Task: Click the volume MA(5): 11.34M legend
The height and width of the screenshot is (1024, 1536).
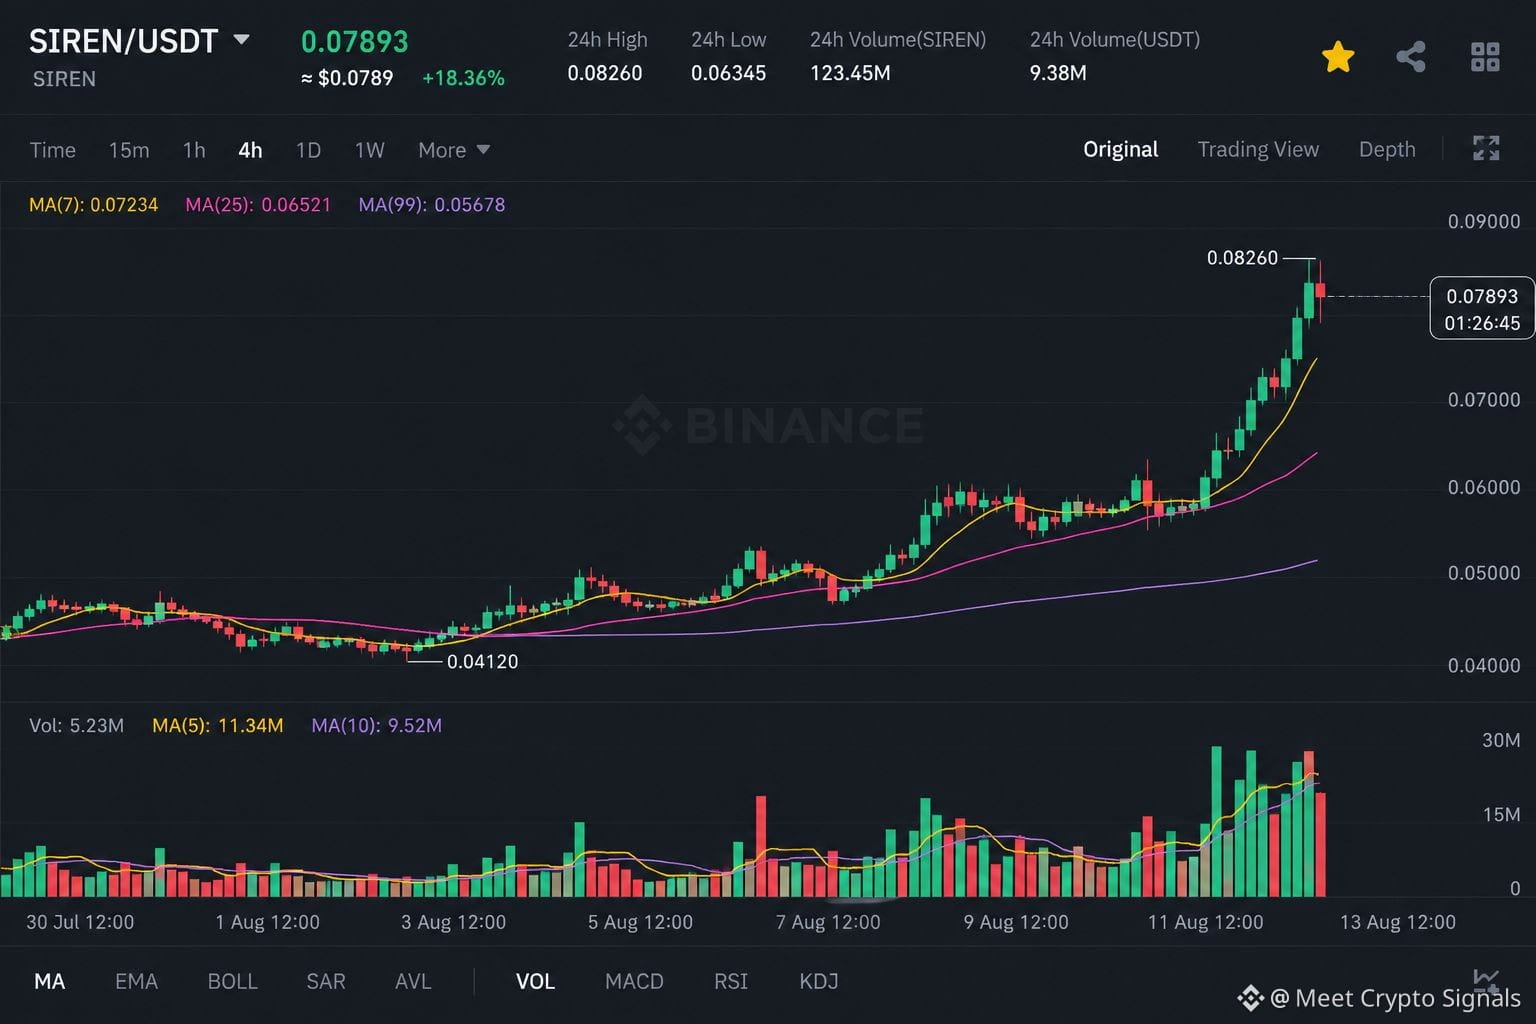Action: click(x=217, y=725)
